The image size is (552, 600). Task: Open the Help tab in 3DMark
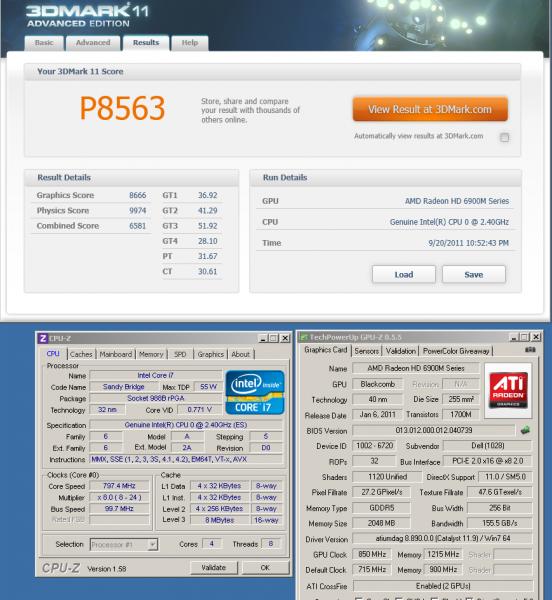[x=190, y=43]
